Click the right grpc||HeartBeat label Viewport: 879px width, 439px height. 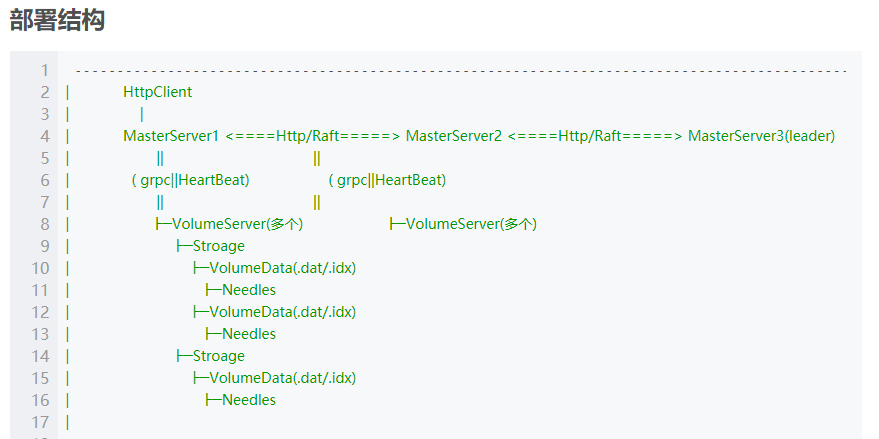pyautogui.click(x=388, y=180)
